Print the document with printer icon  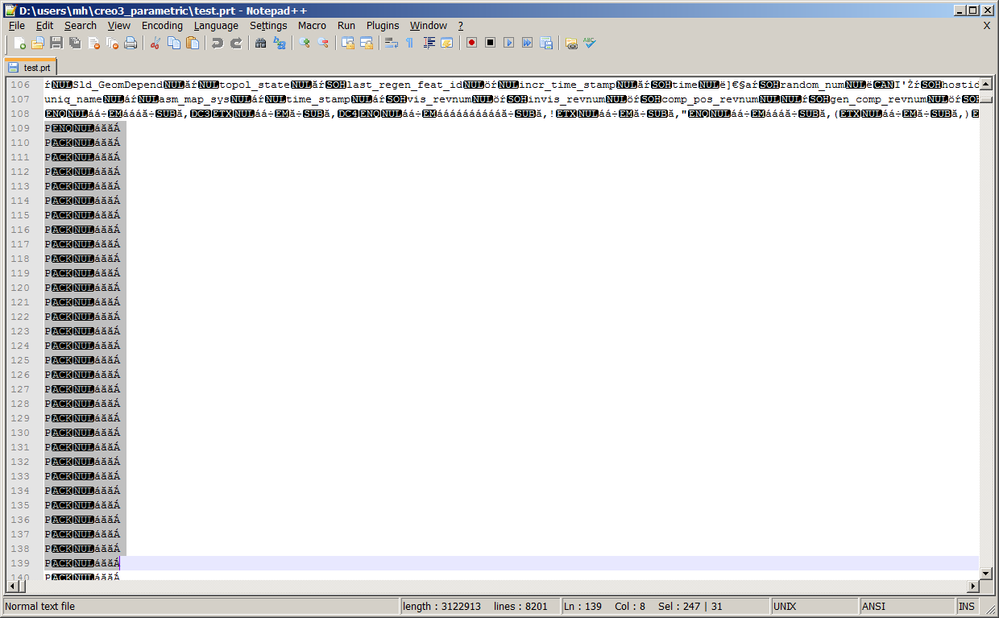pos(131,43)
